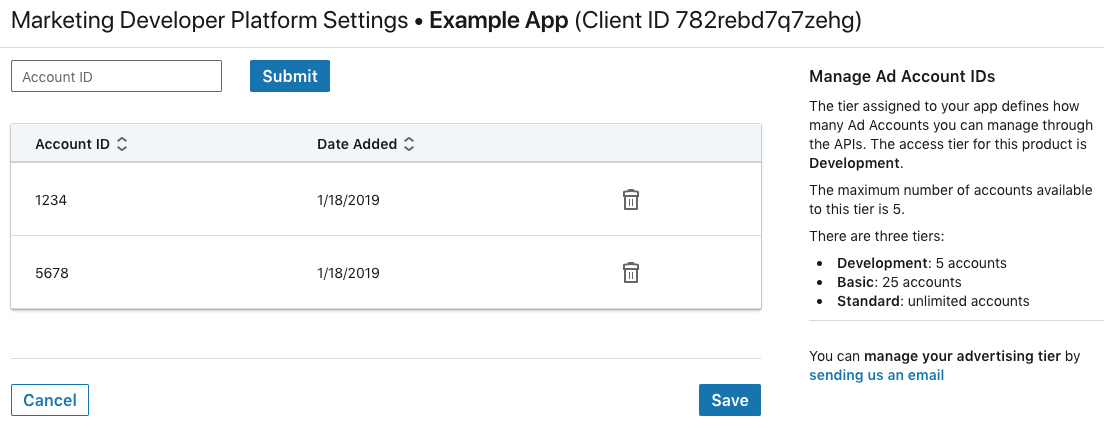Click the Account ID column header label
Viewport: 1104px width, 428px height.
[72, 144]
